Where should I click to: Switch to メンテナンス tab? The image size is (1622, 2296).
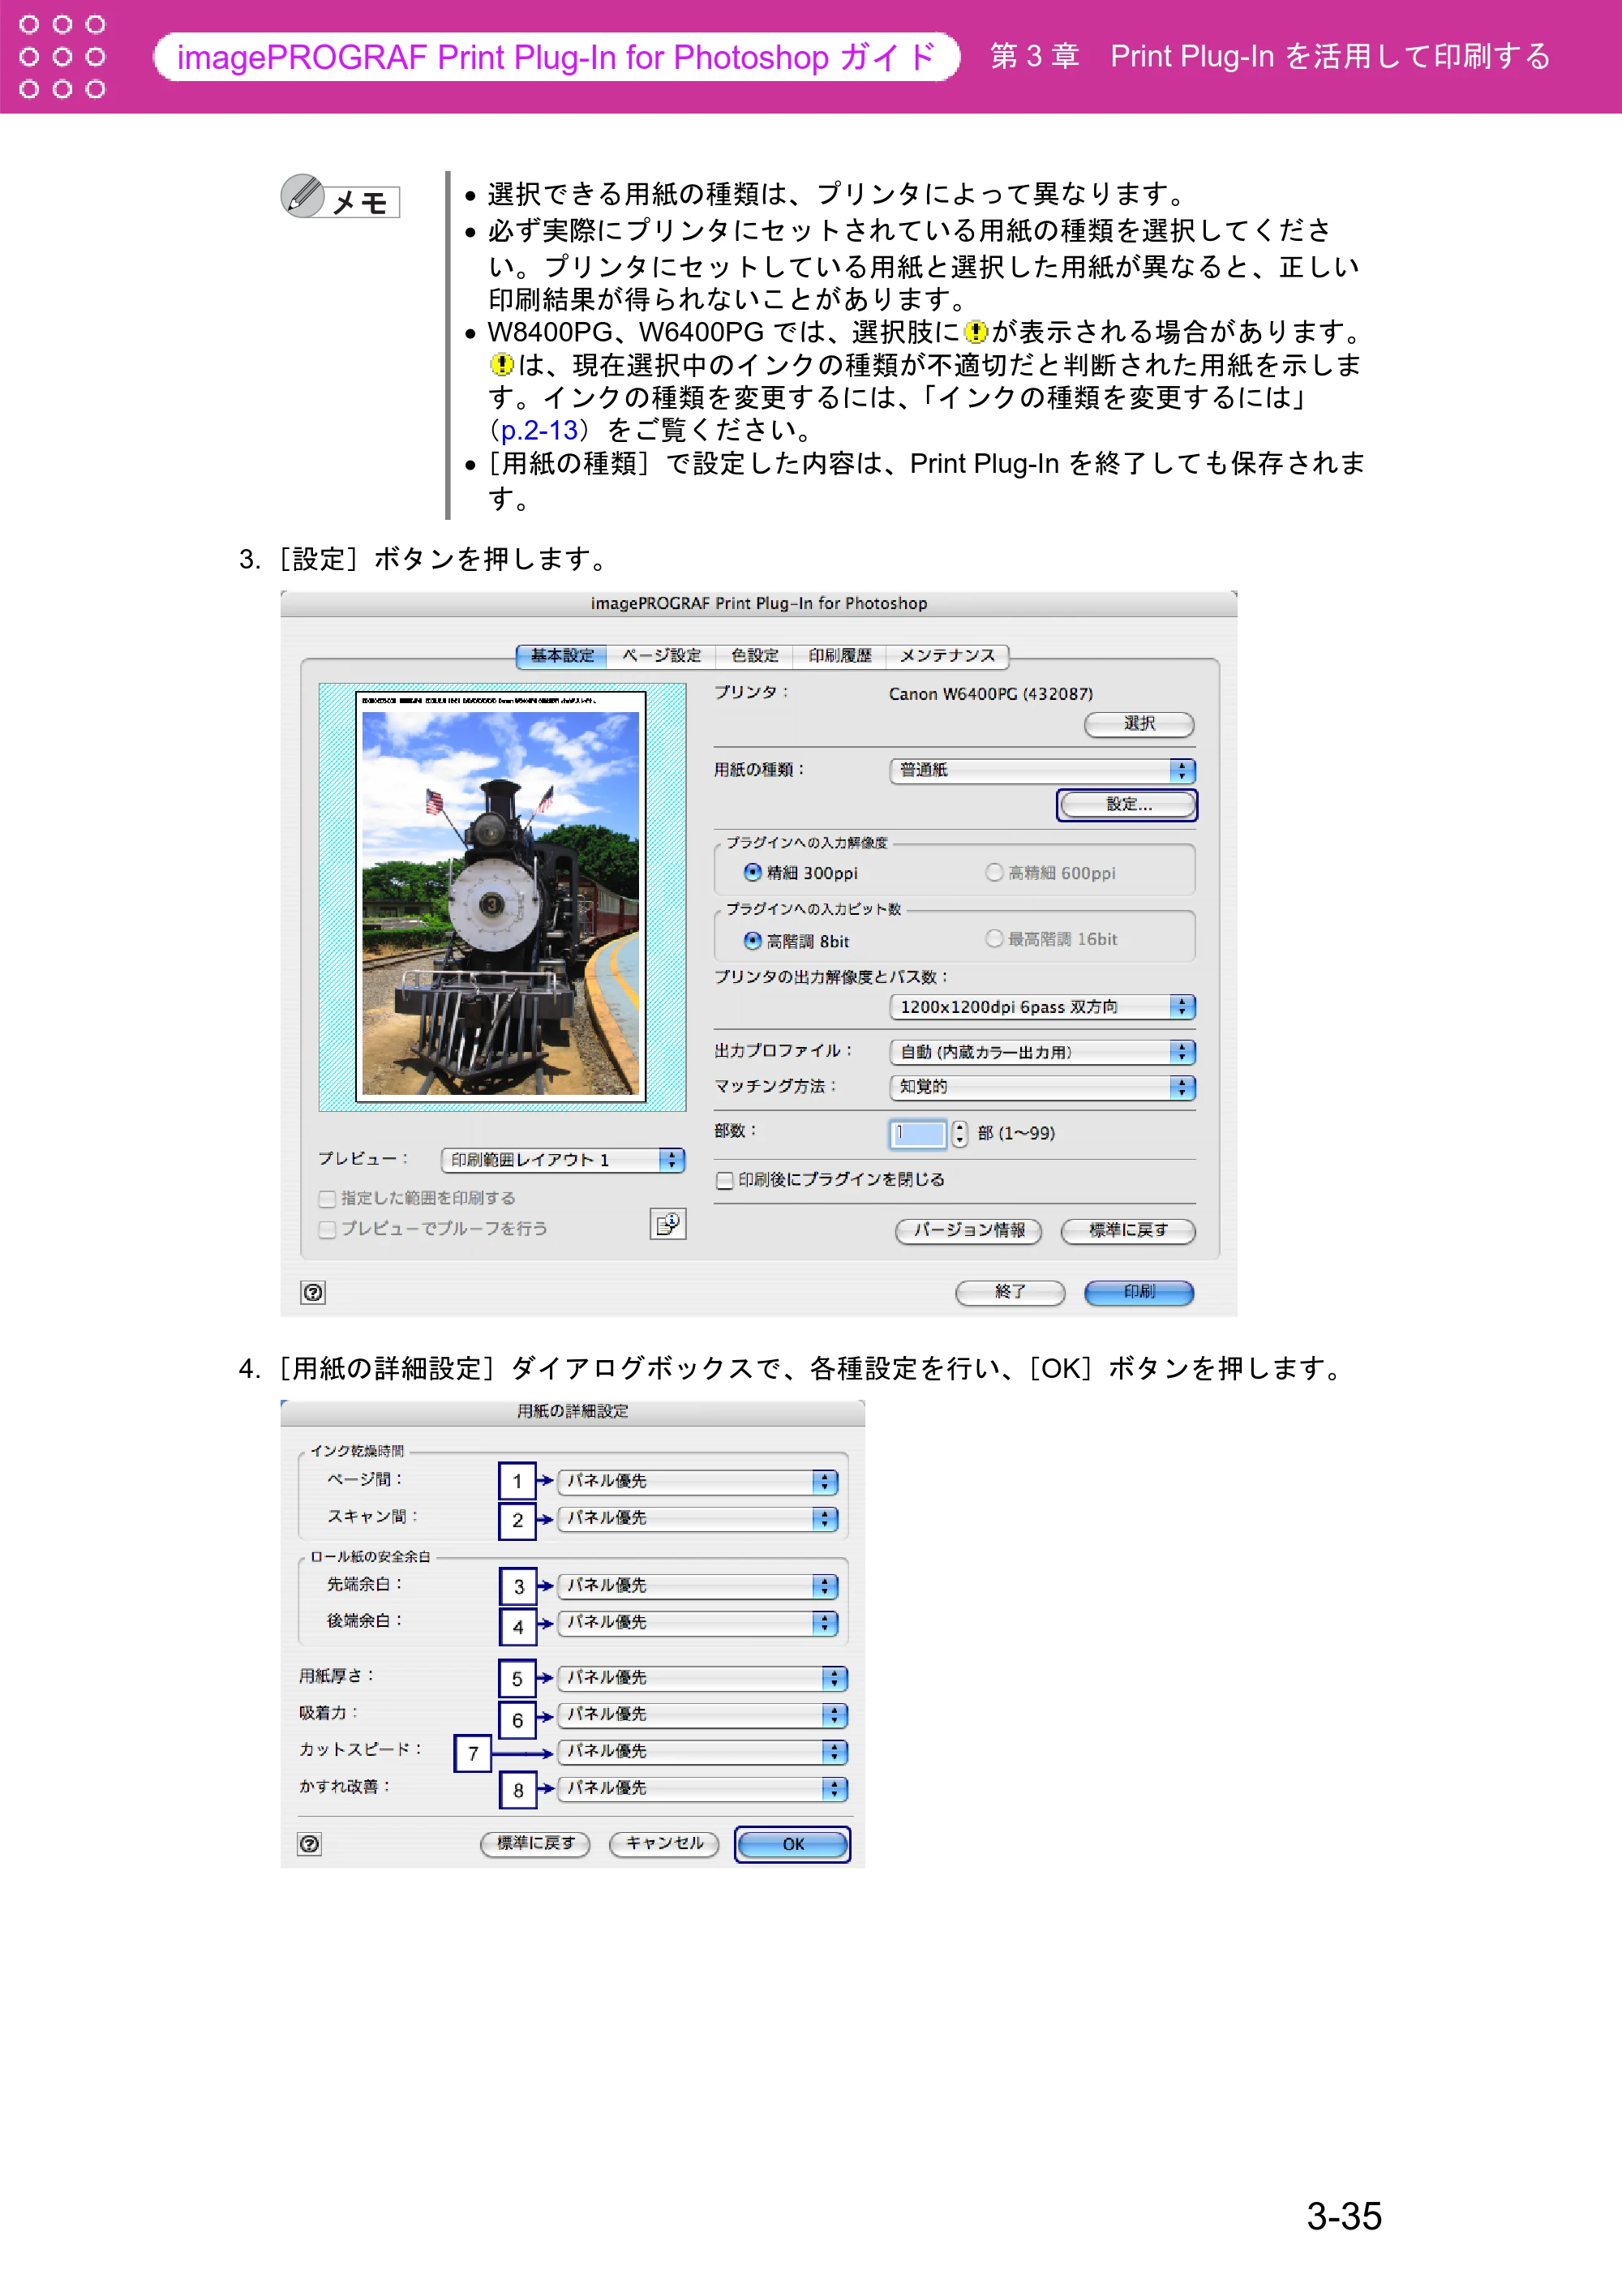[x=947, y=656]
